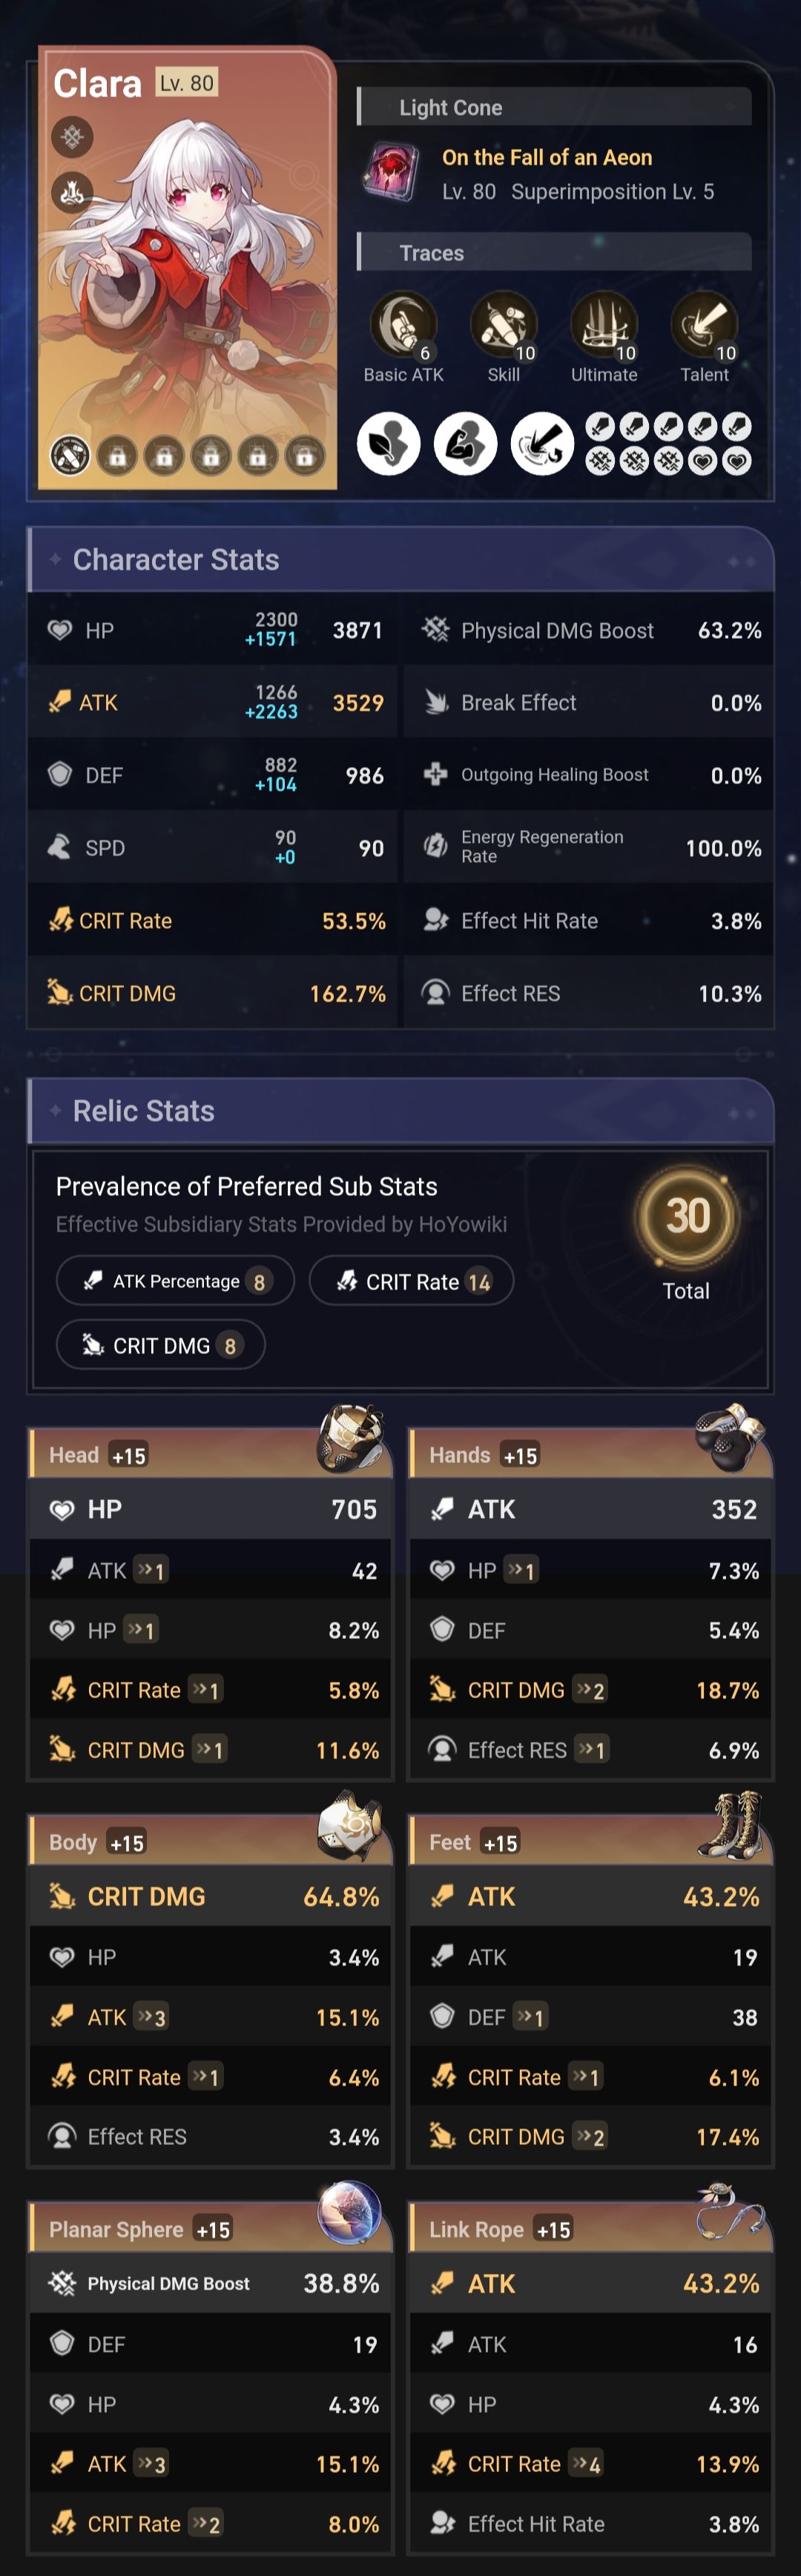The height and width of the screenshot is (2576, 801).
Task: Click the ATK Percentage 8 chip
Action: [174, 1281]
